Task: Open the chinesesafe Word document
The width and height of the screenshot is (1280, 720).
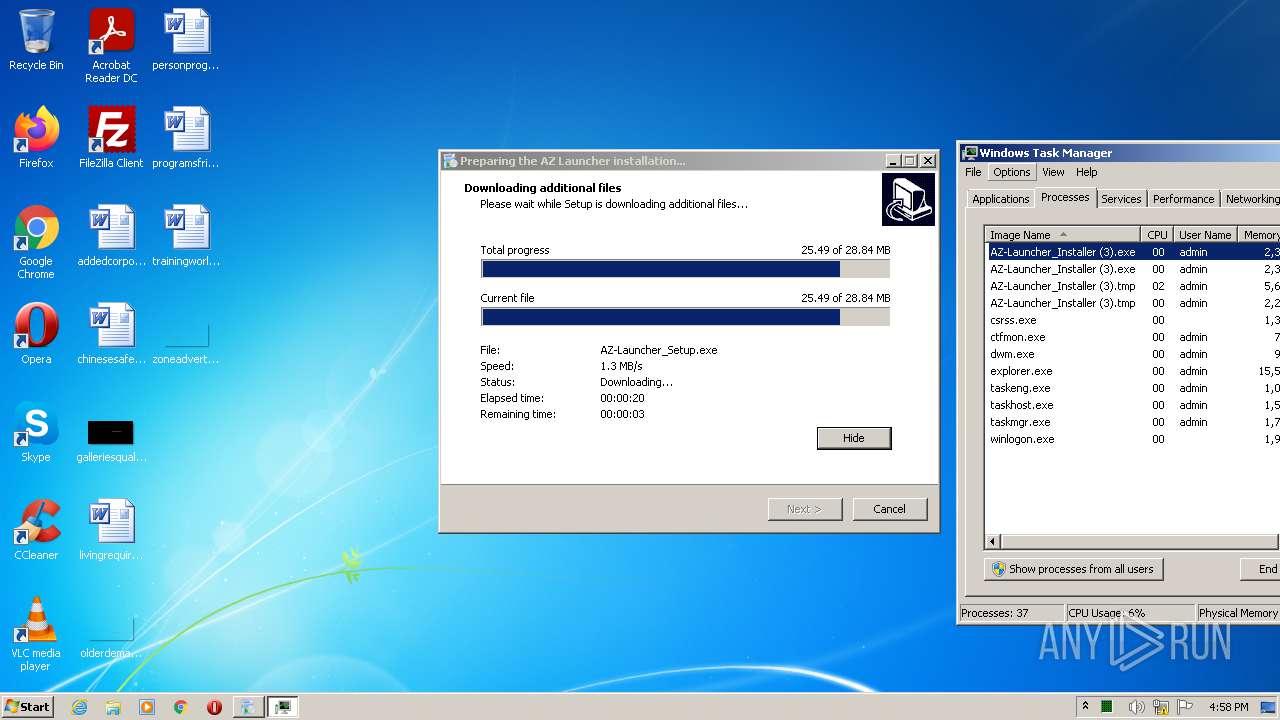Action: 111,334
